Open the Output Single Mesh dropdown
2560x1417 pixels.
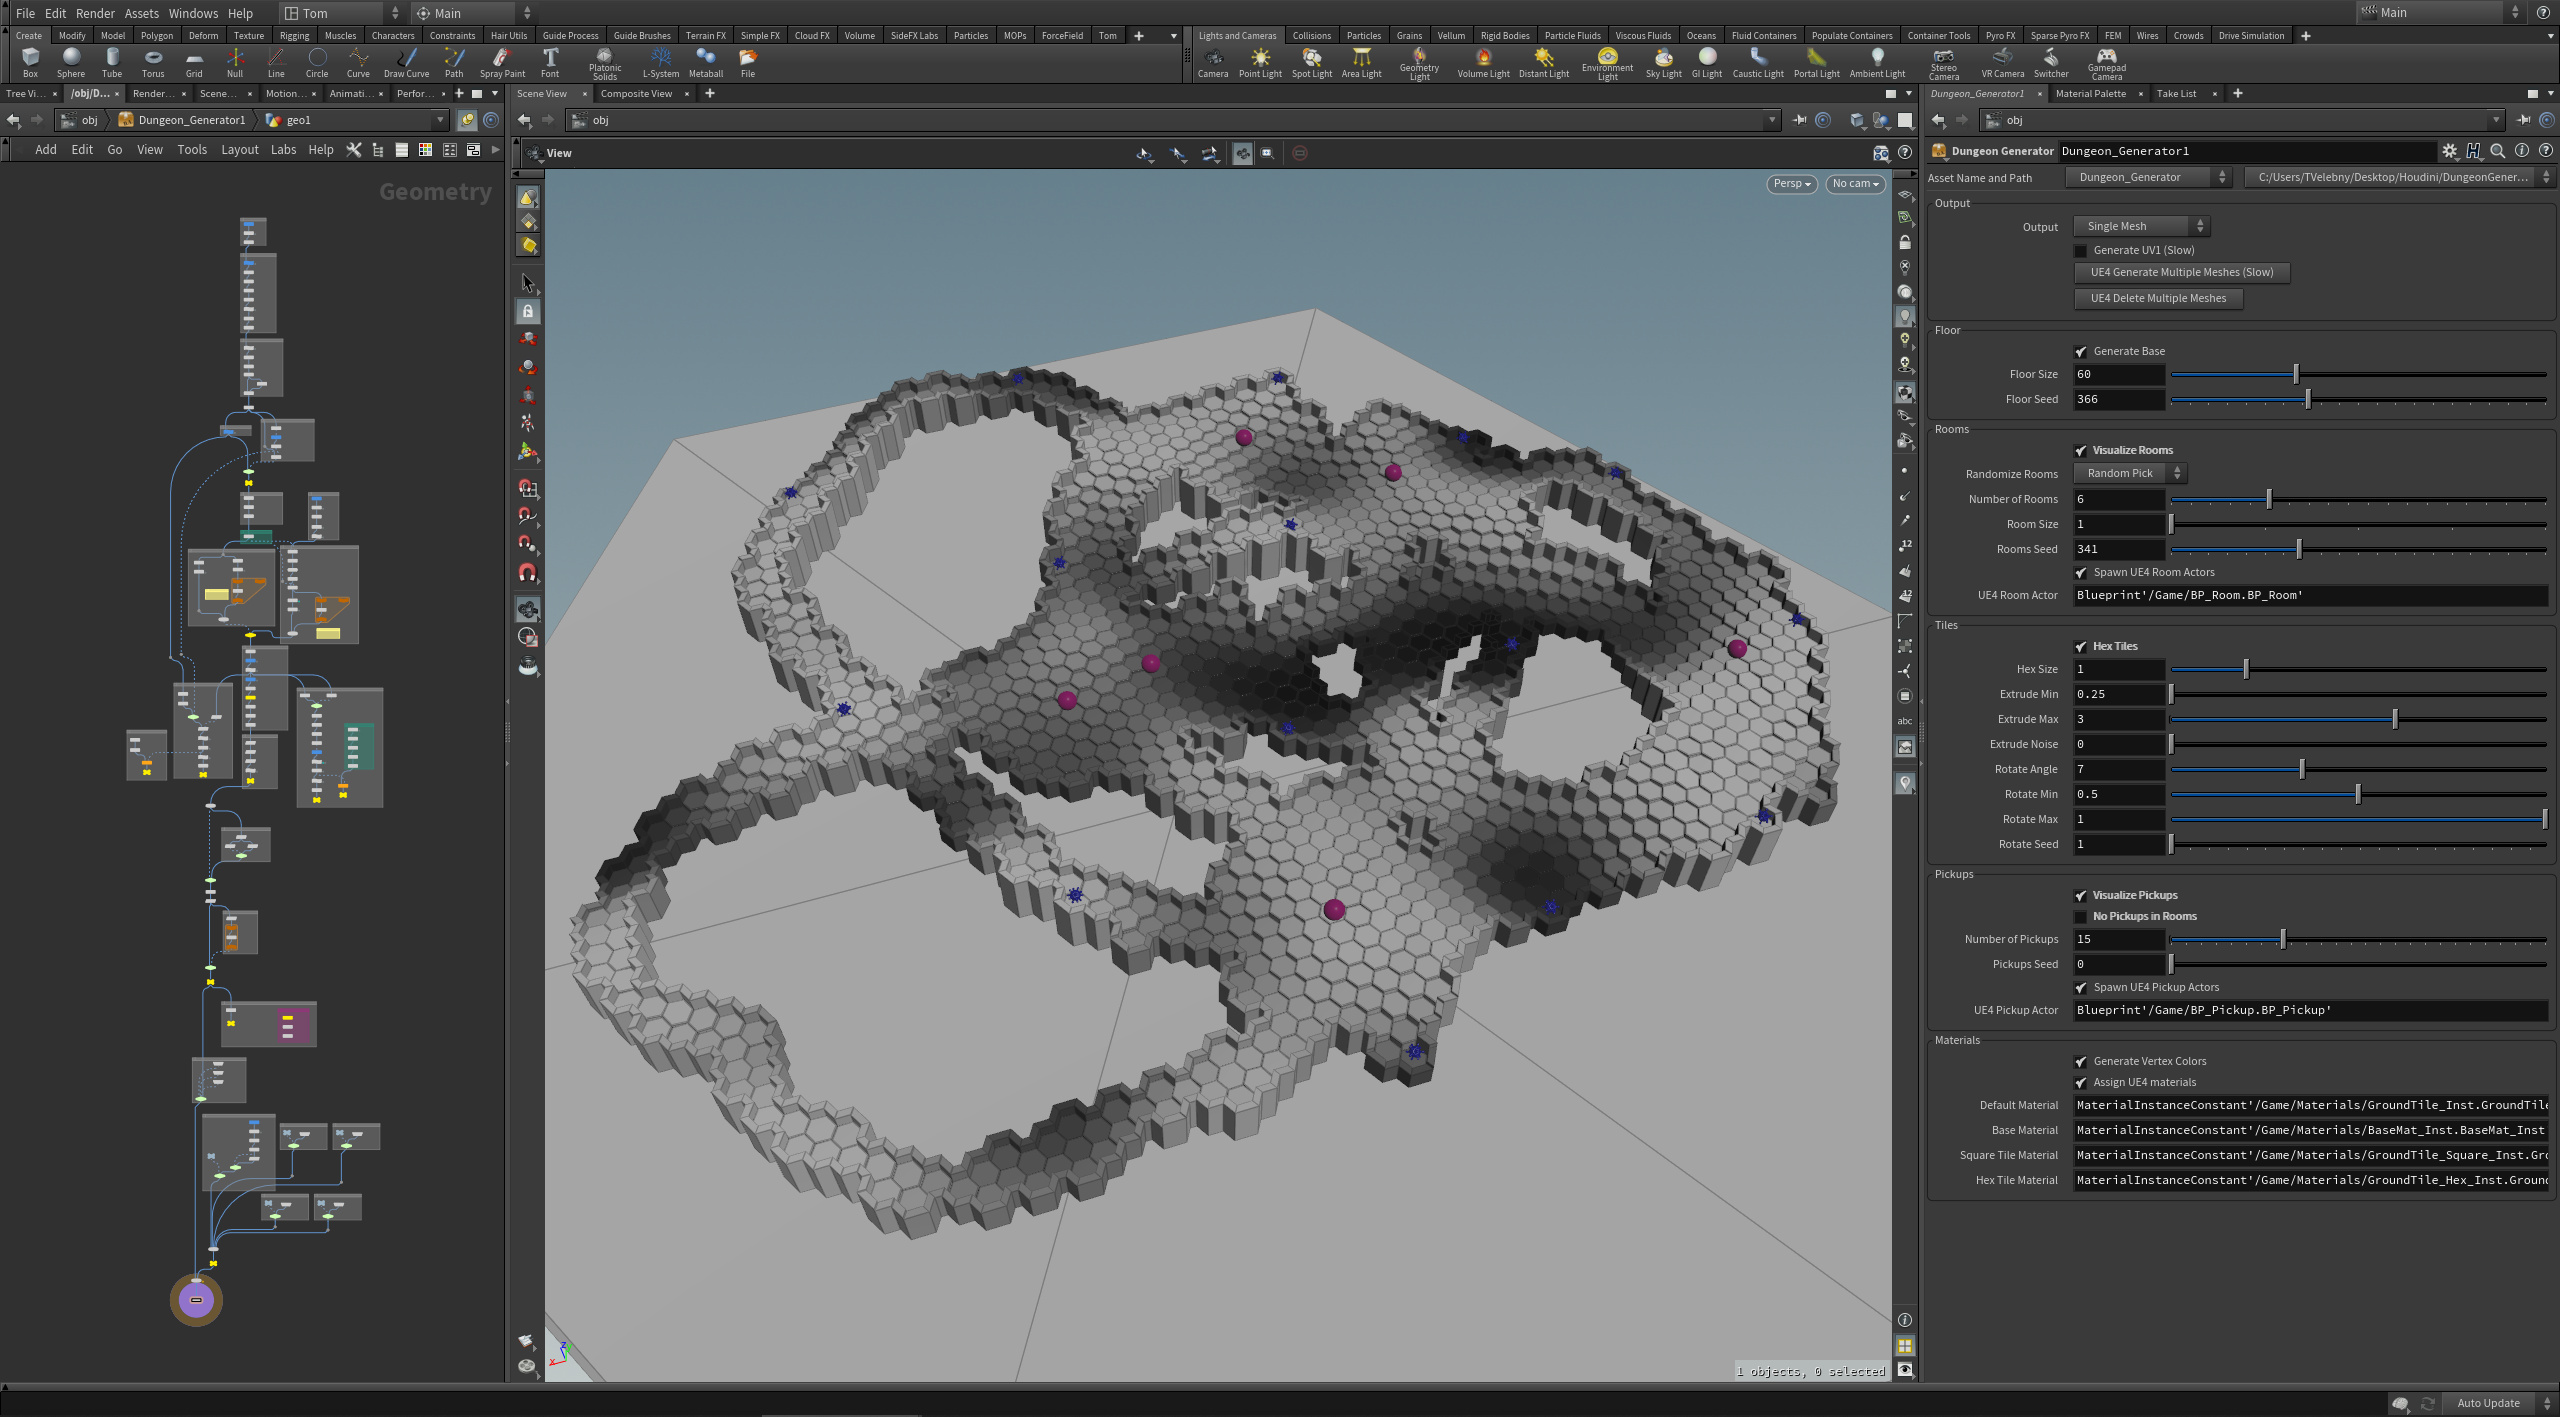2141,227
